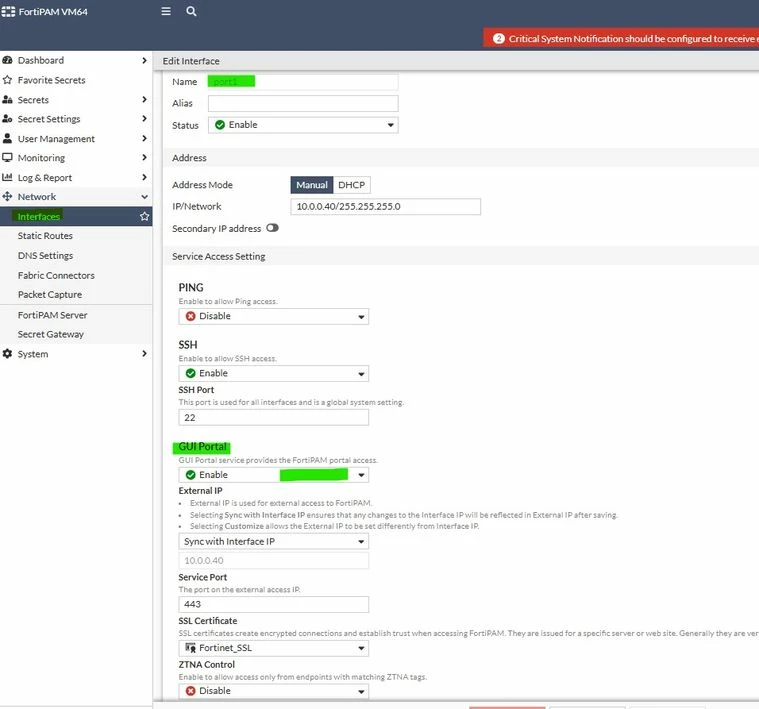Click the Secret Settings icon
The height and width of the screenshot is (709, 759).
click(x=7, y=119)
